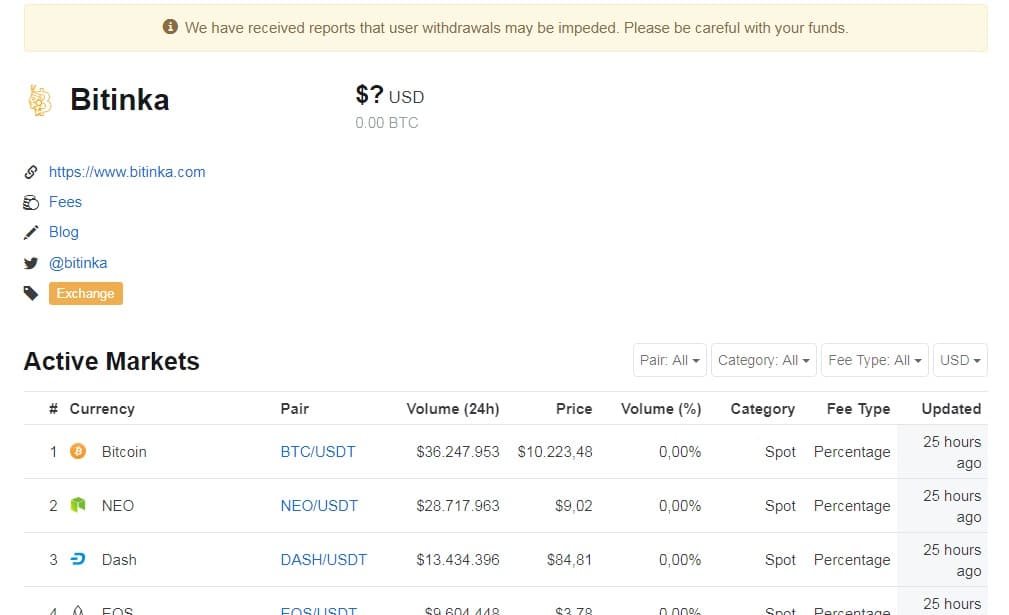Viewport: 1009px width, 615px height.
Task: Click the $9,02 price value
Action: coord(573,506)
